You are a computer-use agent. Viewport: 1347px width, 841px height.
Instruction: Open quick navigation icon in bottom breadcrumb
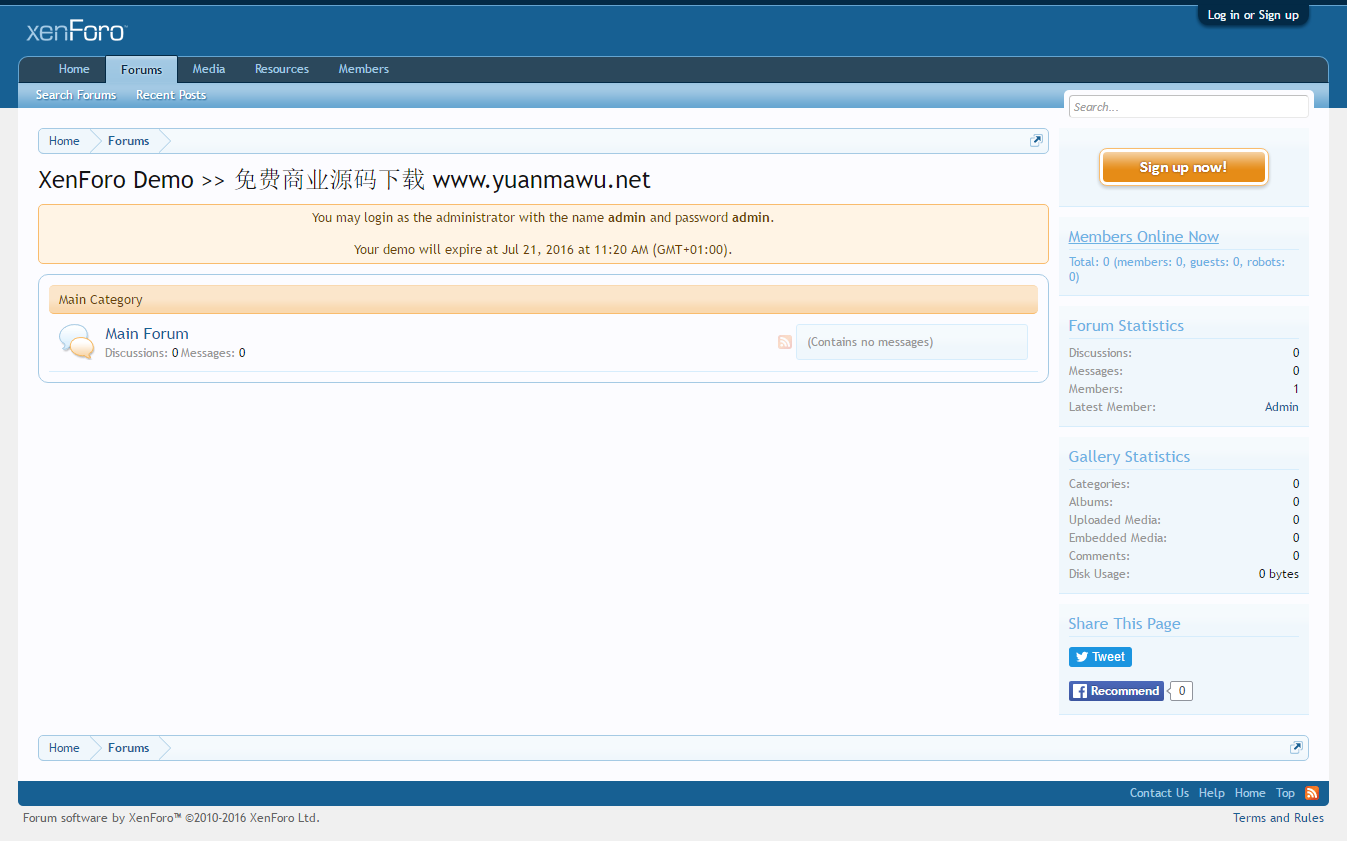click(1296, 748)
